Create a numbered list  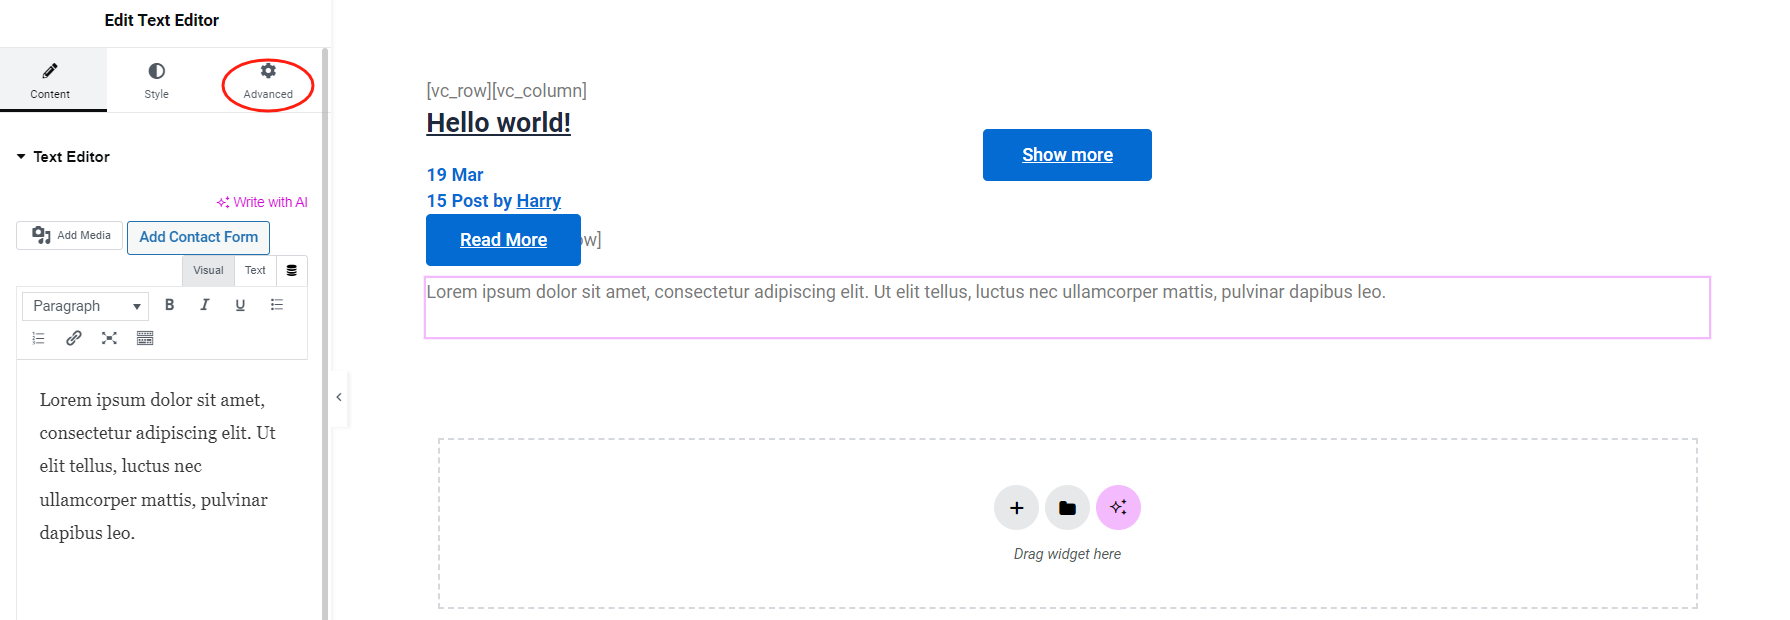pos(38,338)
